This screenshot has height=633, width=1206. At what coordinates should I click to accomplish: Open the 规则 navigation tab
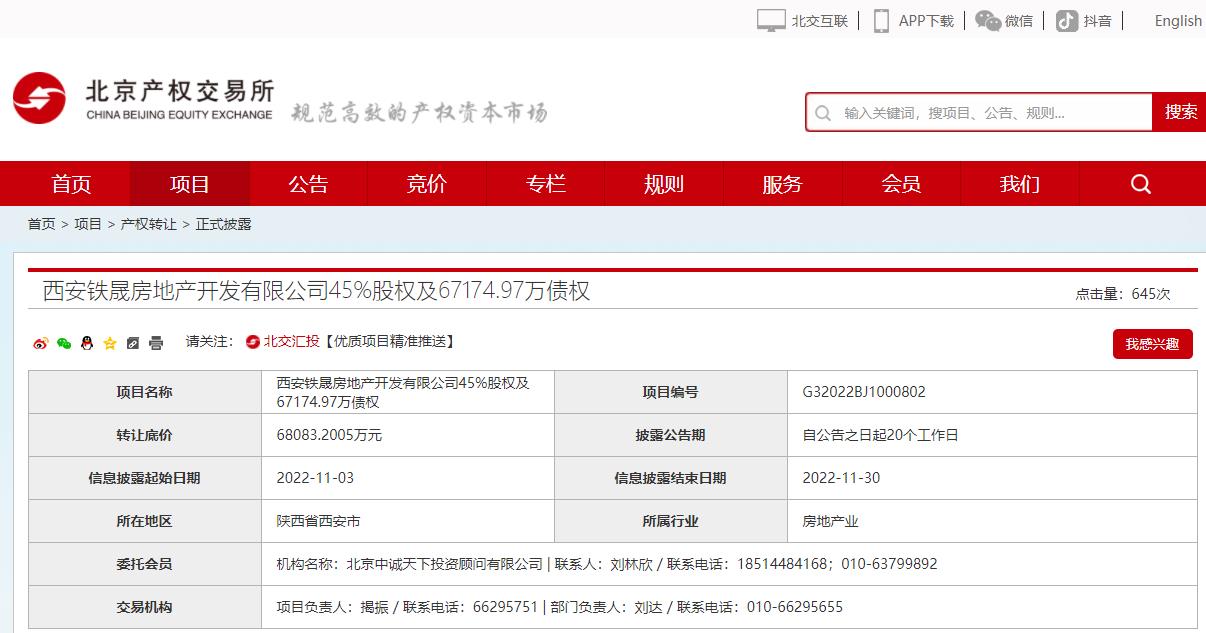664,184
